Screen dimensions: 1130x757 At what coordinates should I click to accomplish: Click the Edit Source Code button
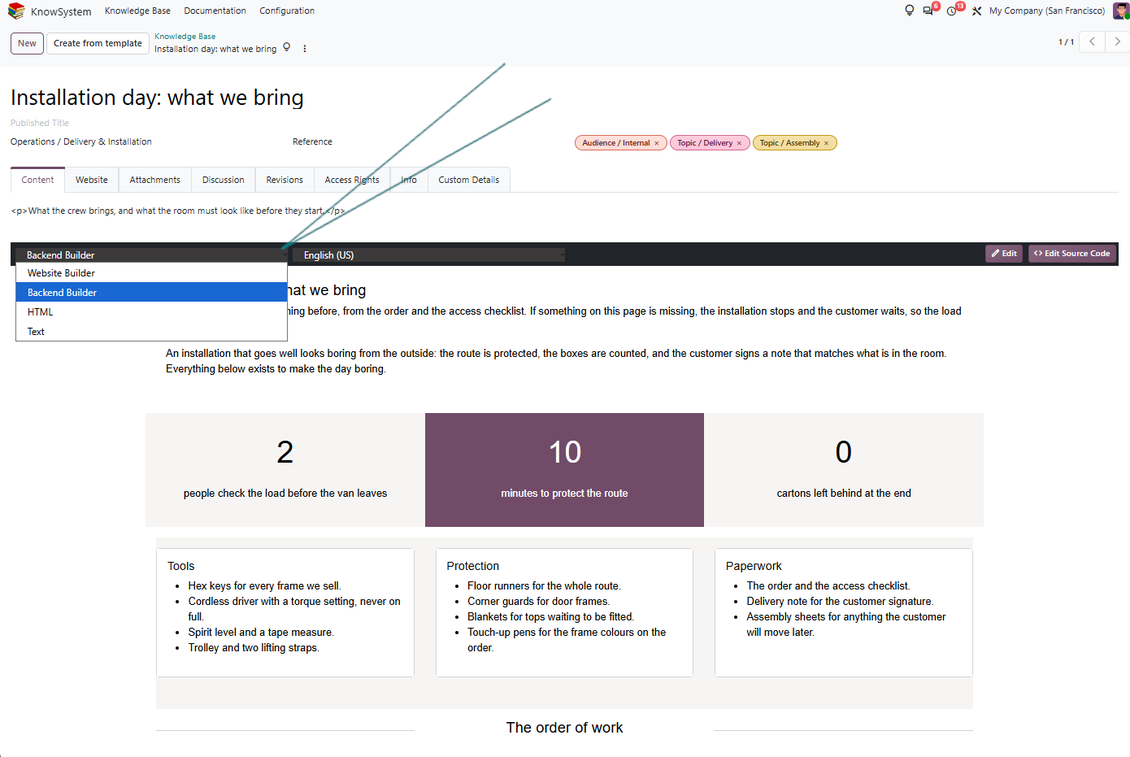tap(1072, 254)
